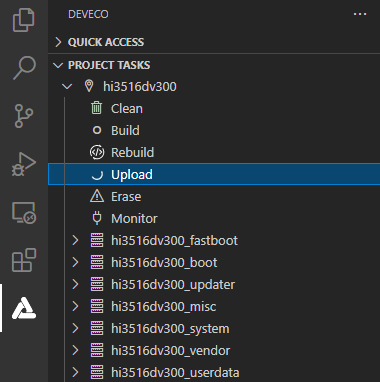The width and height of the screenshot is (380, 382).
Task: Click the partition icon of hi3516dv300_vendor
Action: 97,350
